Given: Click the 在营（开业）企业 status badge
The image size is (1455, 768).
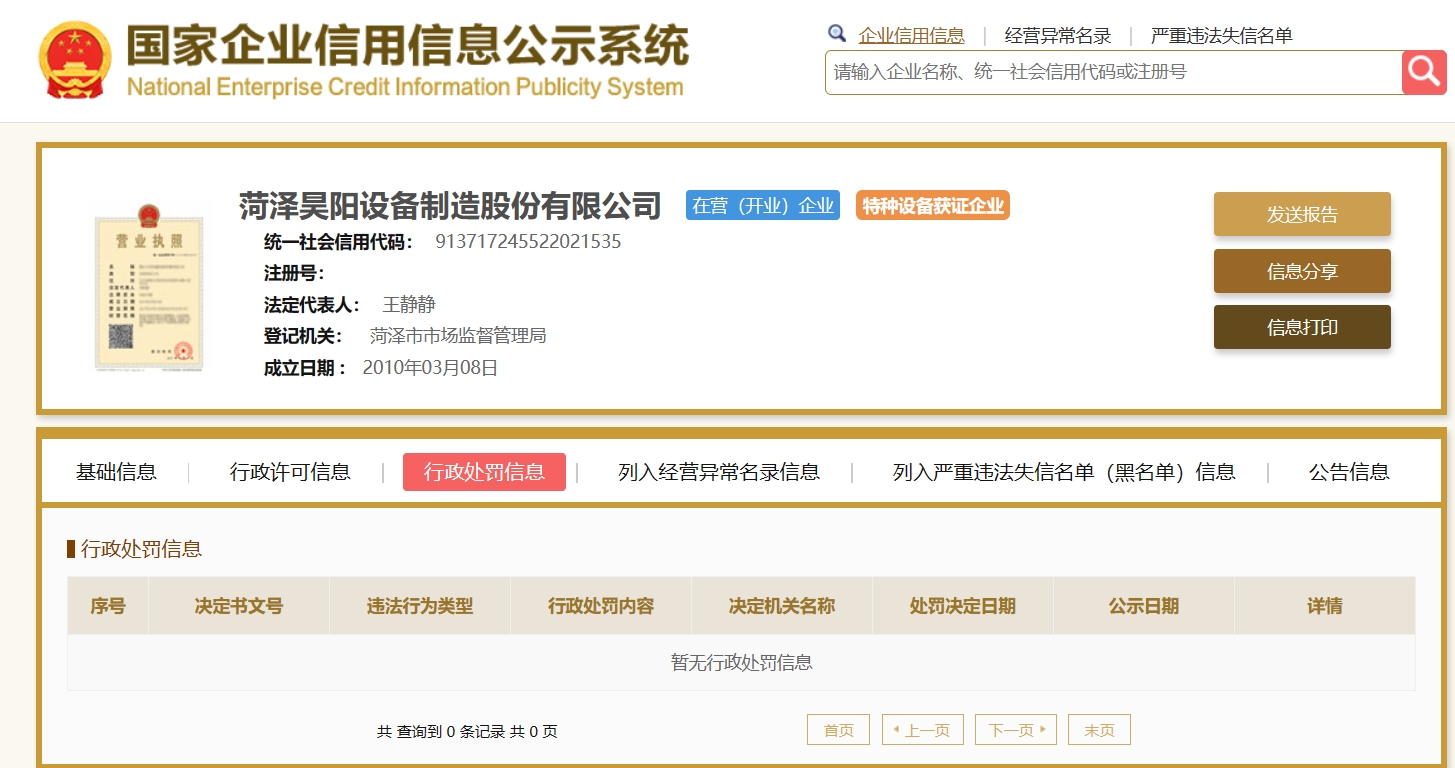Looking at the screenshot, I should pyautogui.click(x=763, y=205).
